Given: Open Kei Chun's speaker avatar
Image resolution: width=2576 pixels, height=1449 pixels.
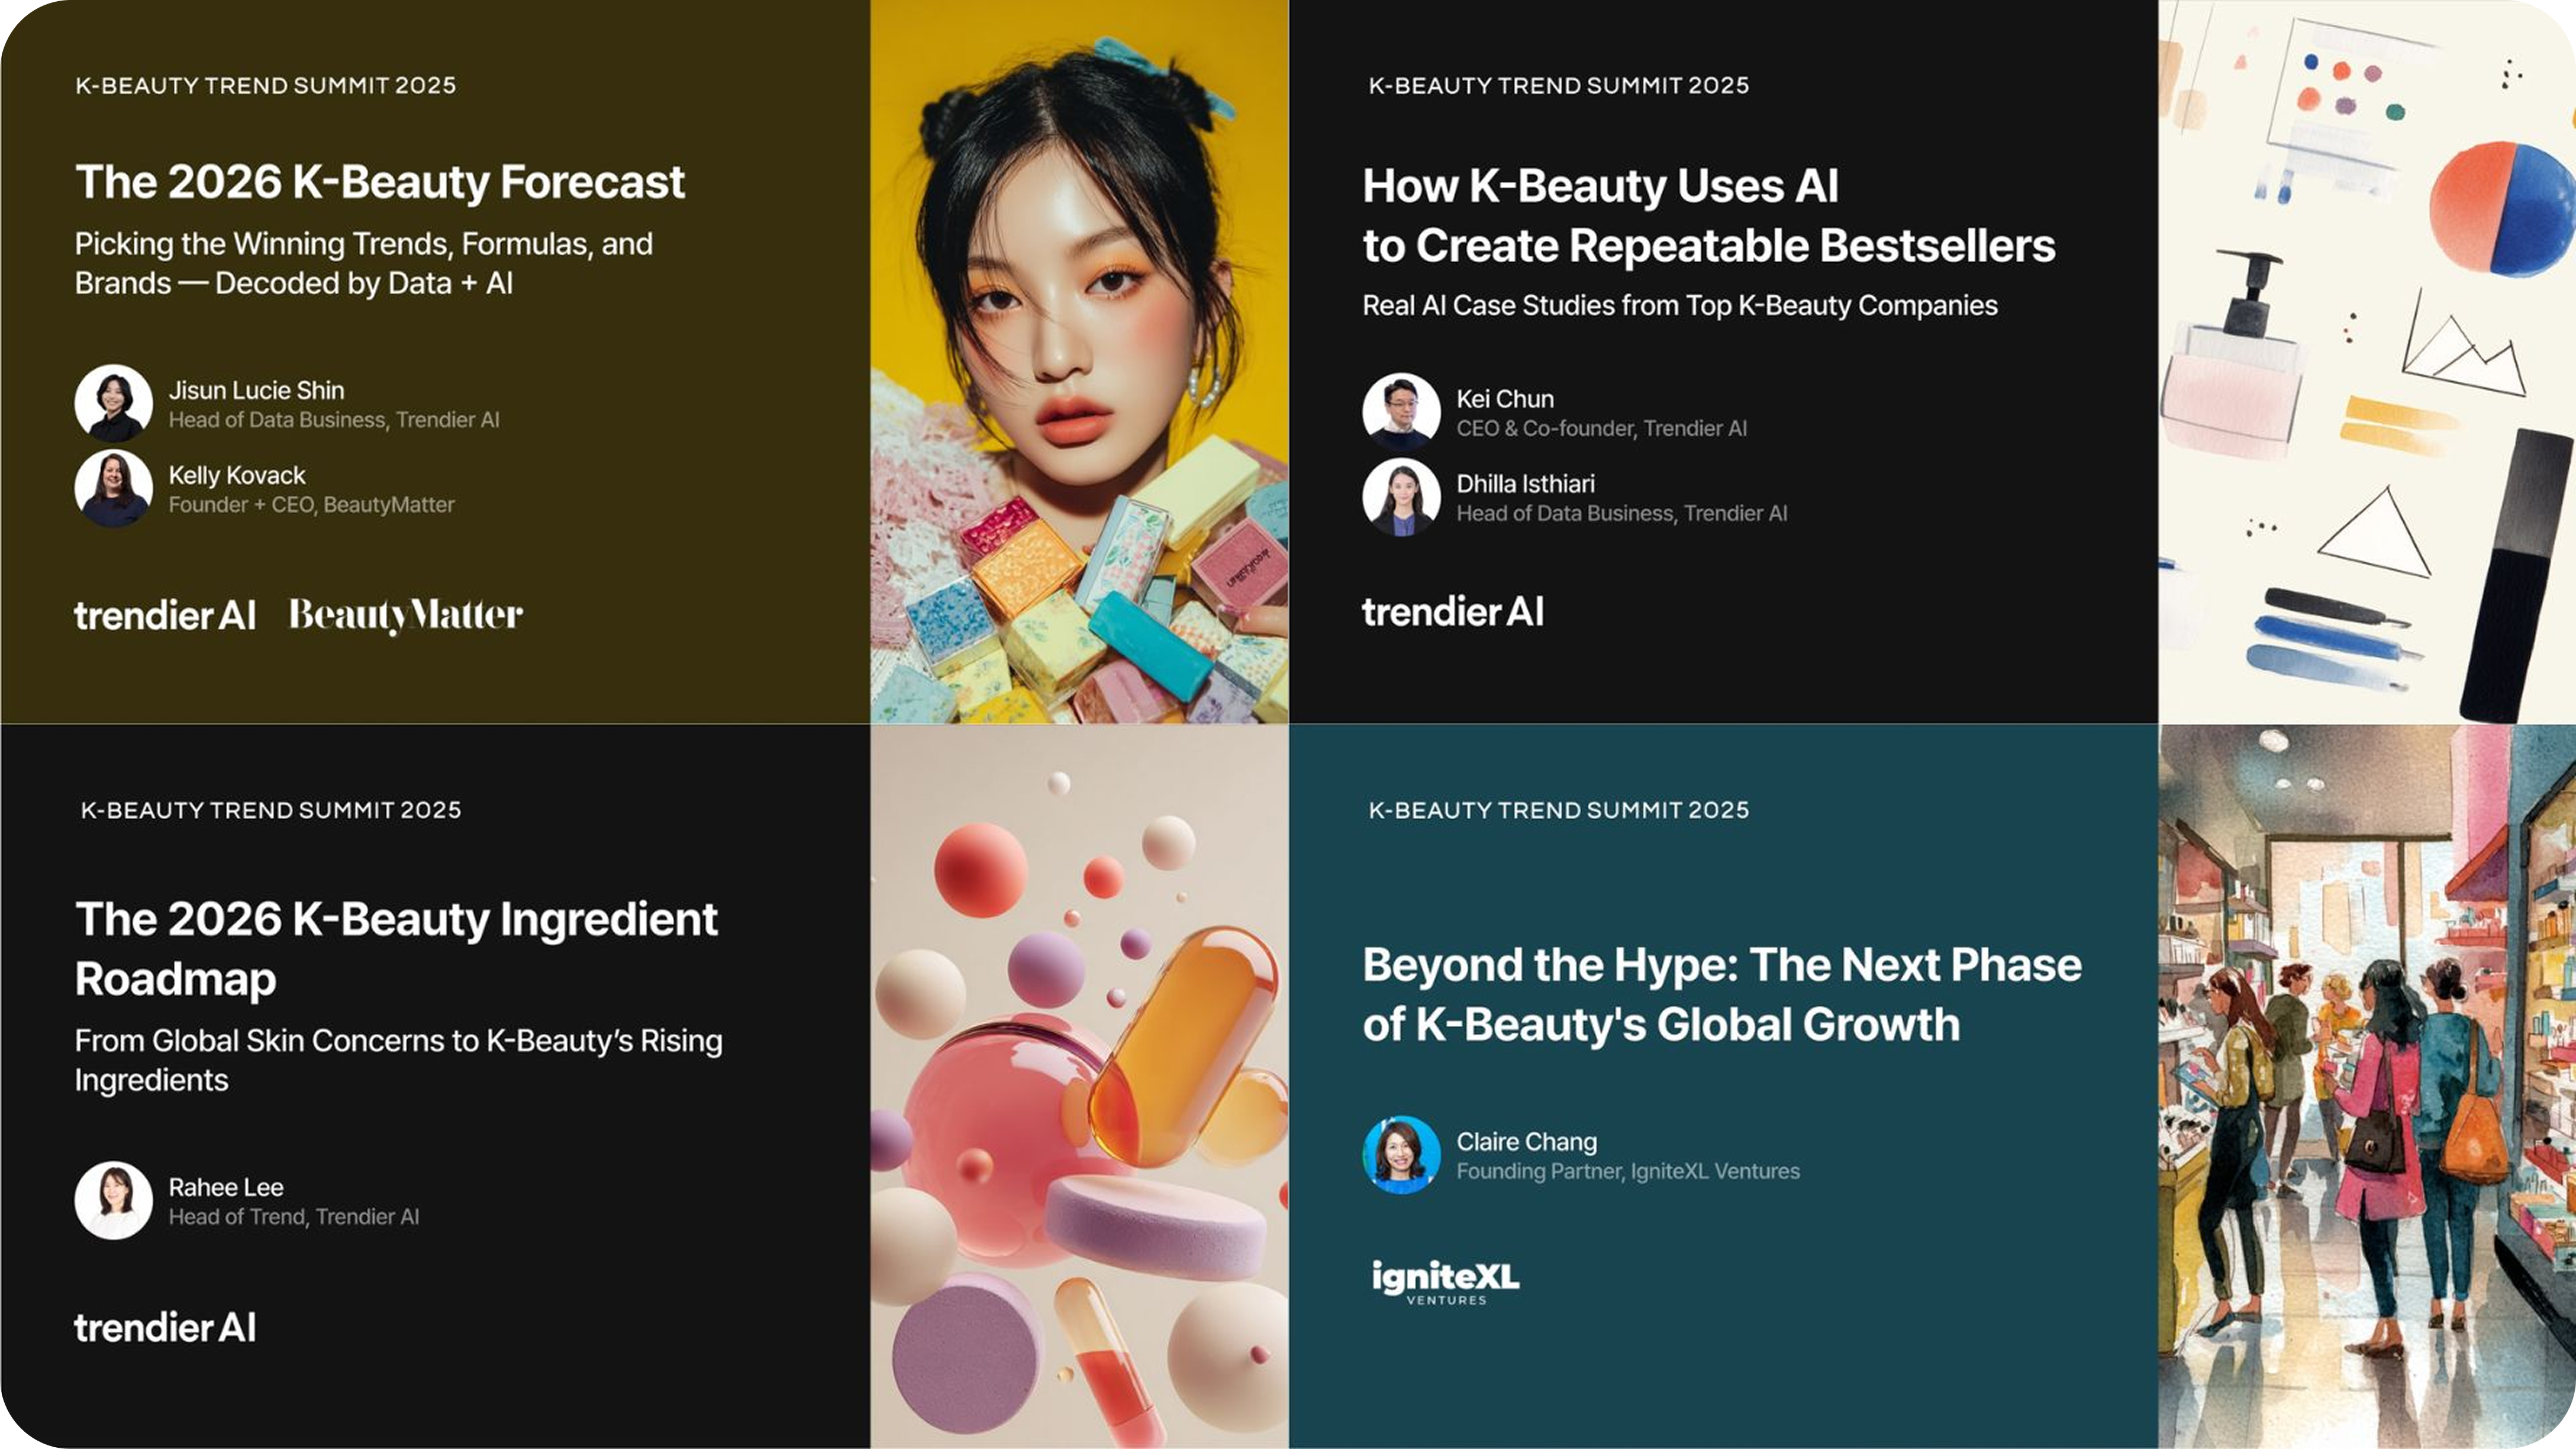Looking at the screenshot, I should 1401,411.
